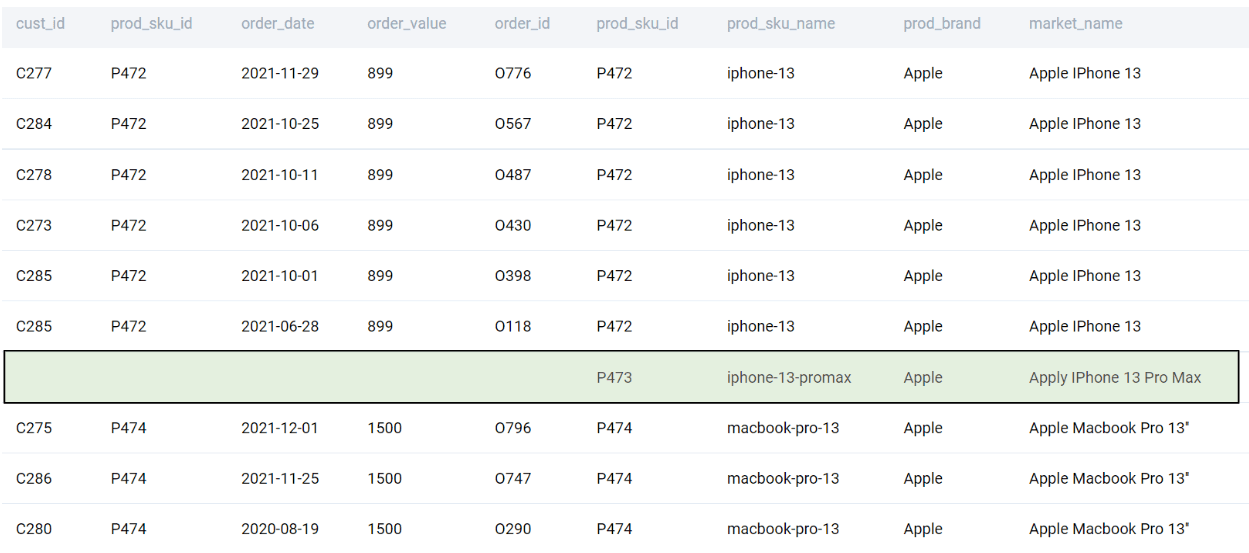The height and width of the screenshot is (553, 1249).
Task: Click macbook-pro-13 in the O796 row
Action: pyautogui.click(x=783, y=428)
